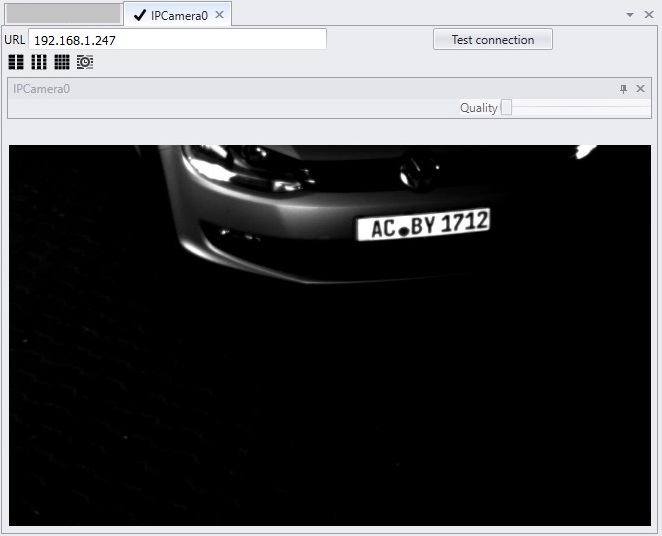Select the four-column grid layout icon
Viewport: 662px width, 536px height.
(62, 62)
